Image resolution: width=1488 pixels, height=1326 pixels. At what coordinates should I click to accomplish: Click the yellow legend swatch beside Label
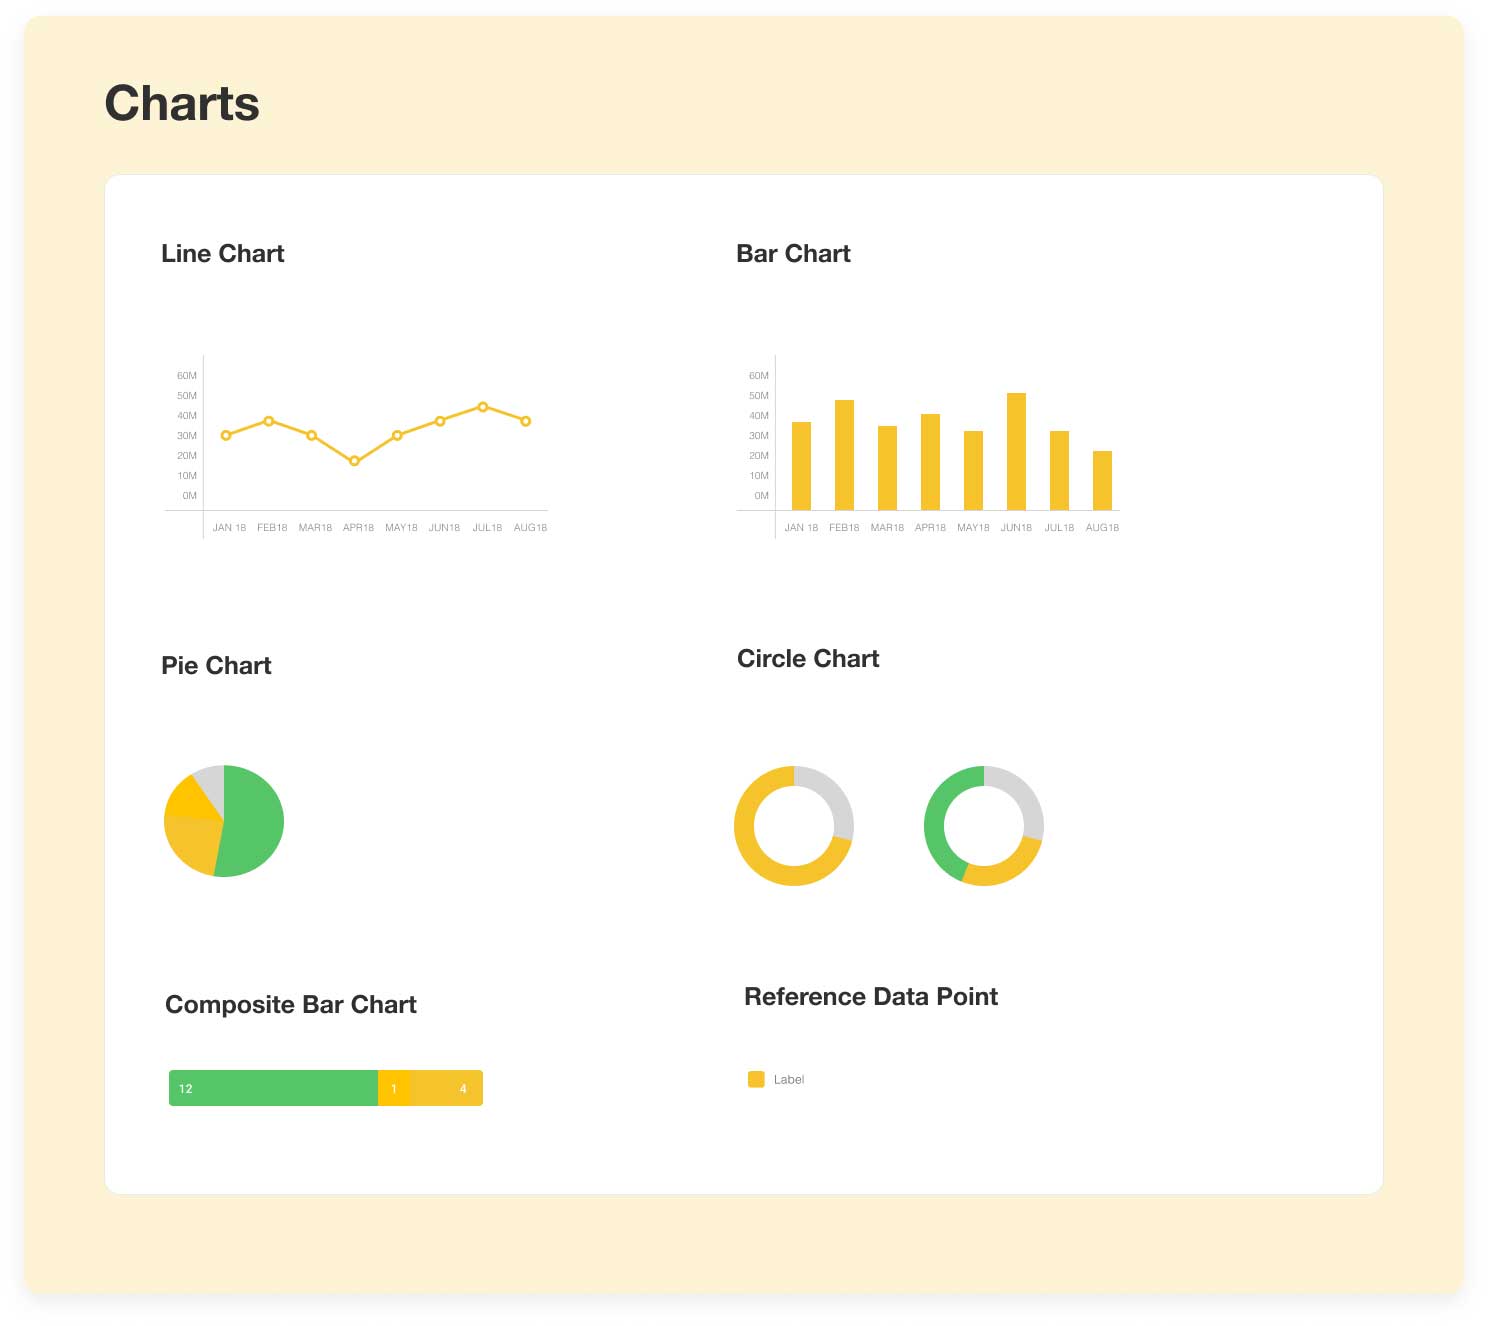756,1079
